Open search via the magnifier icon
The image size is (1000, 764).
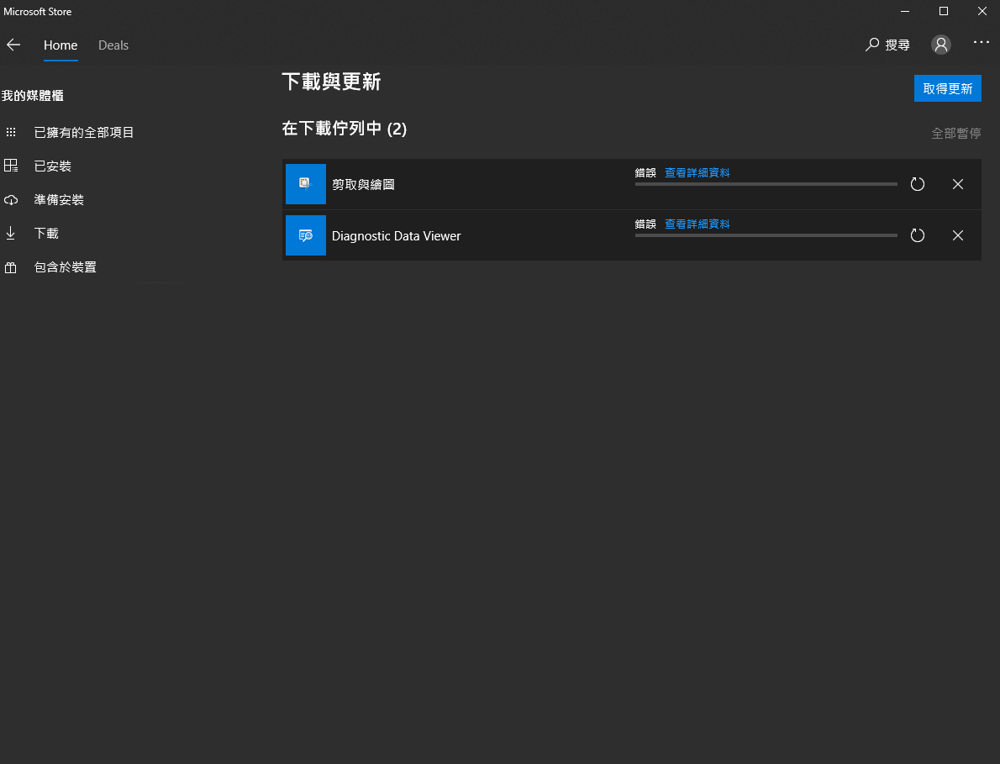point(872,45)
